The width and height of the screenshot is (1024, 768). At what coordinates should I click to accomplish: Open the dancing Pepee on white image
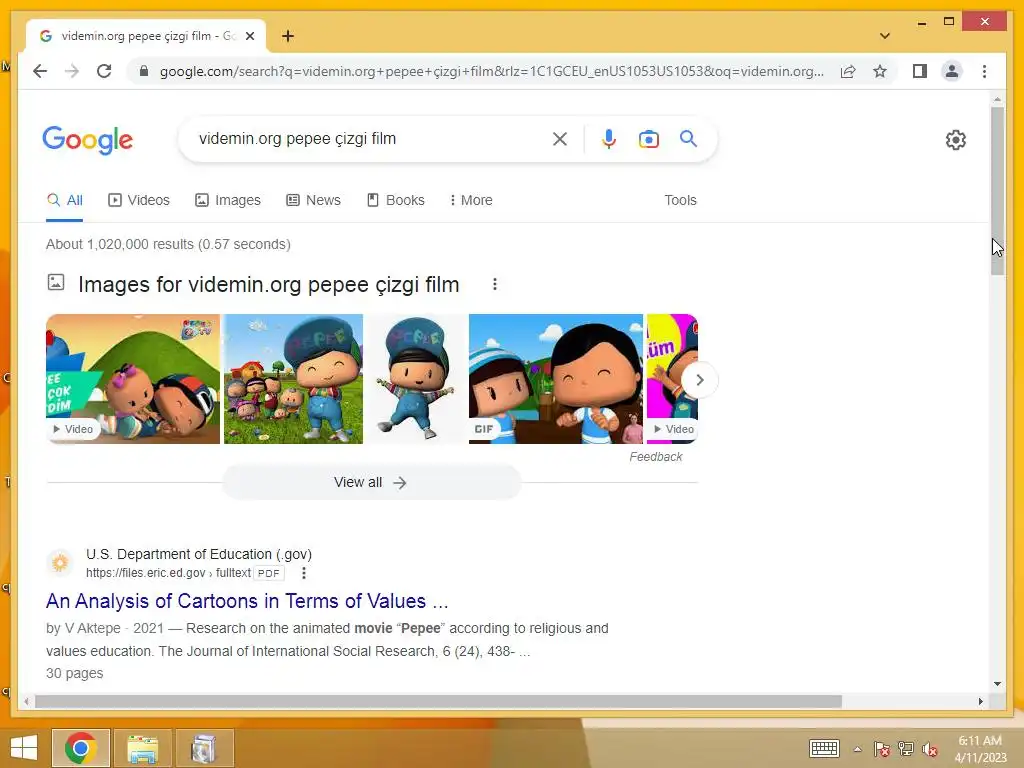[x=416, y=379]
